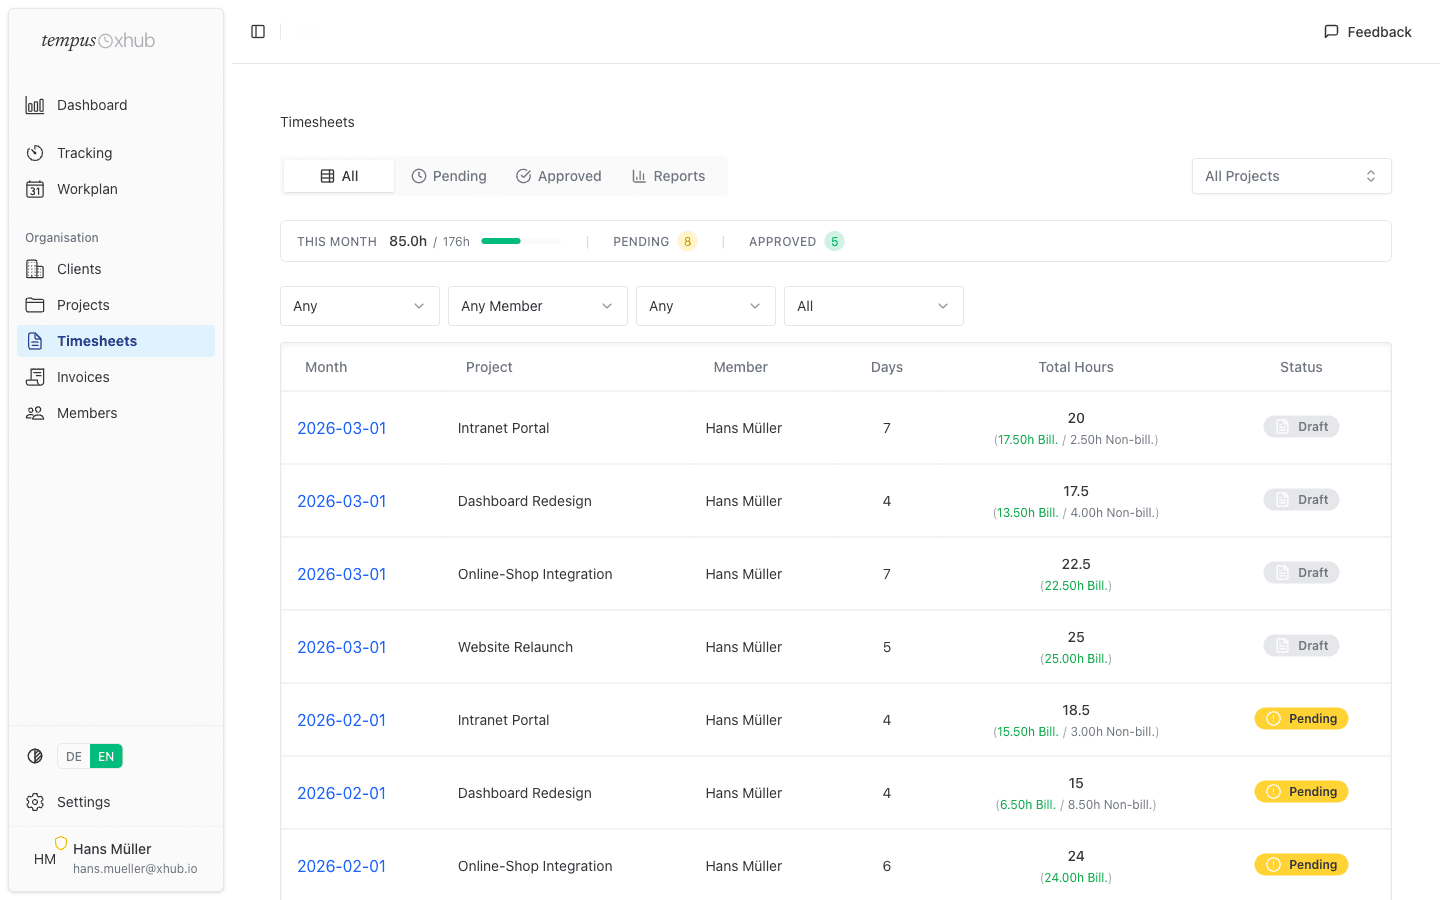Open Hans Müller's account profile area

(x=112, y=857)
